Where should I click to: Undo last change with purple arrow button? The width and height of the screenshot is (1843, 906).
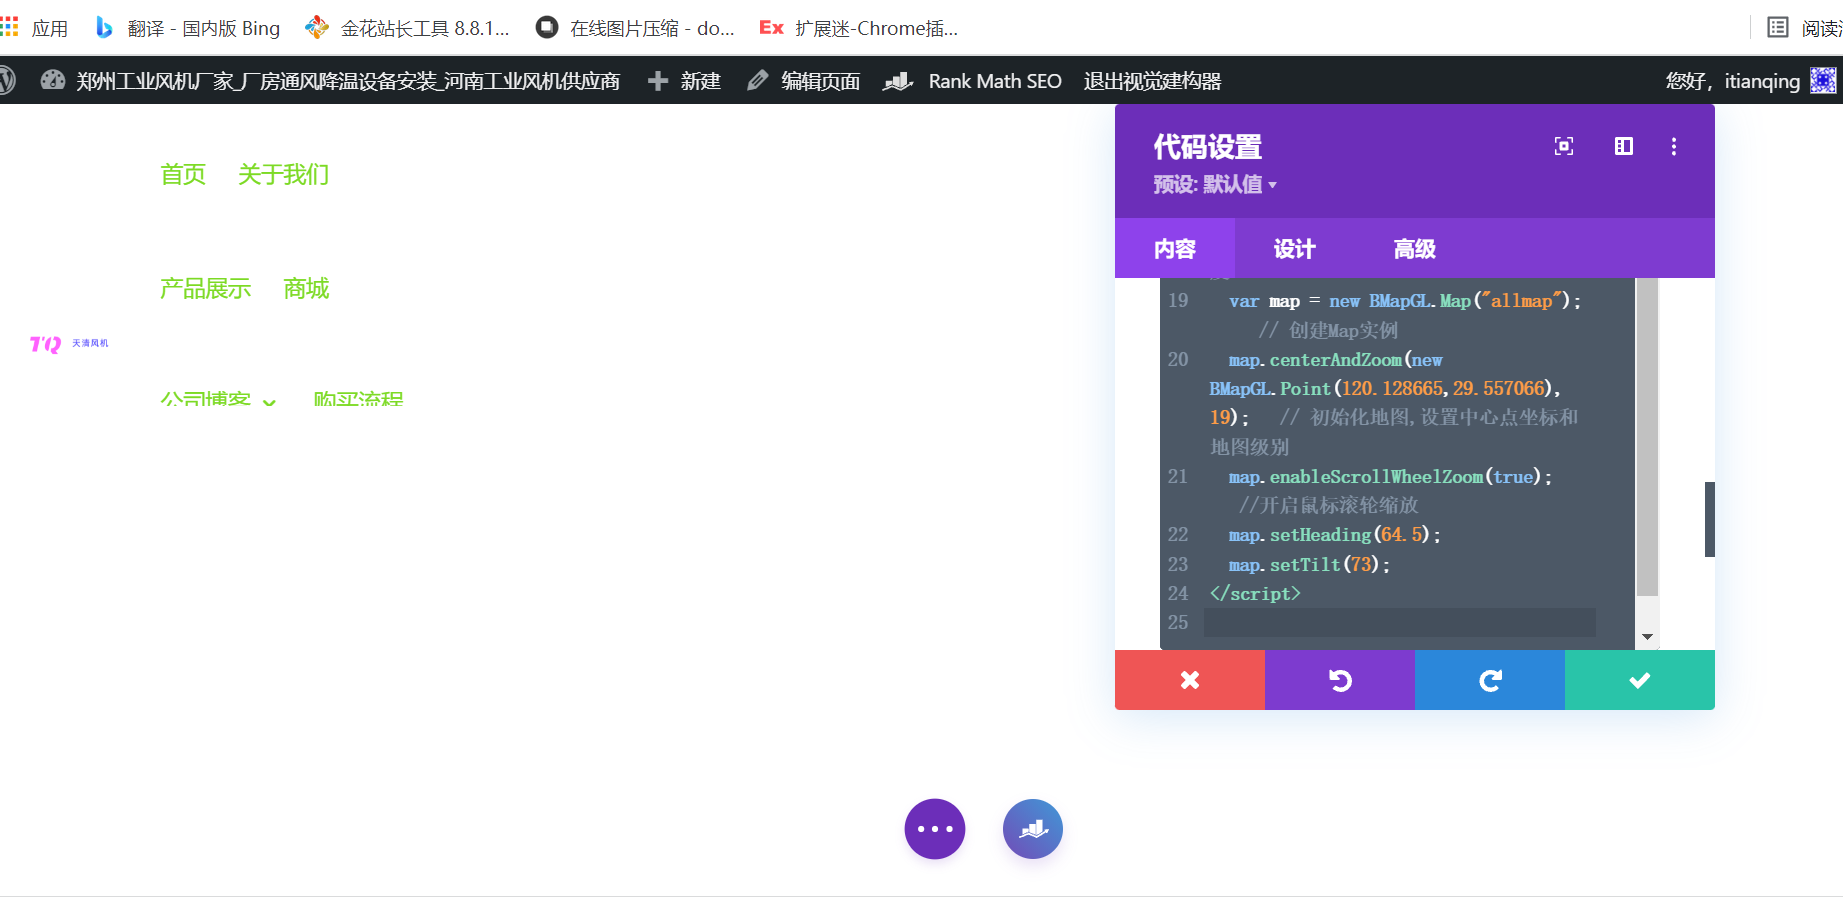pyautogui.click(x=1340, y=680)
